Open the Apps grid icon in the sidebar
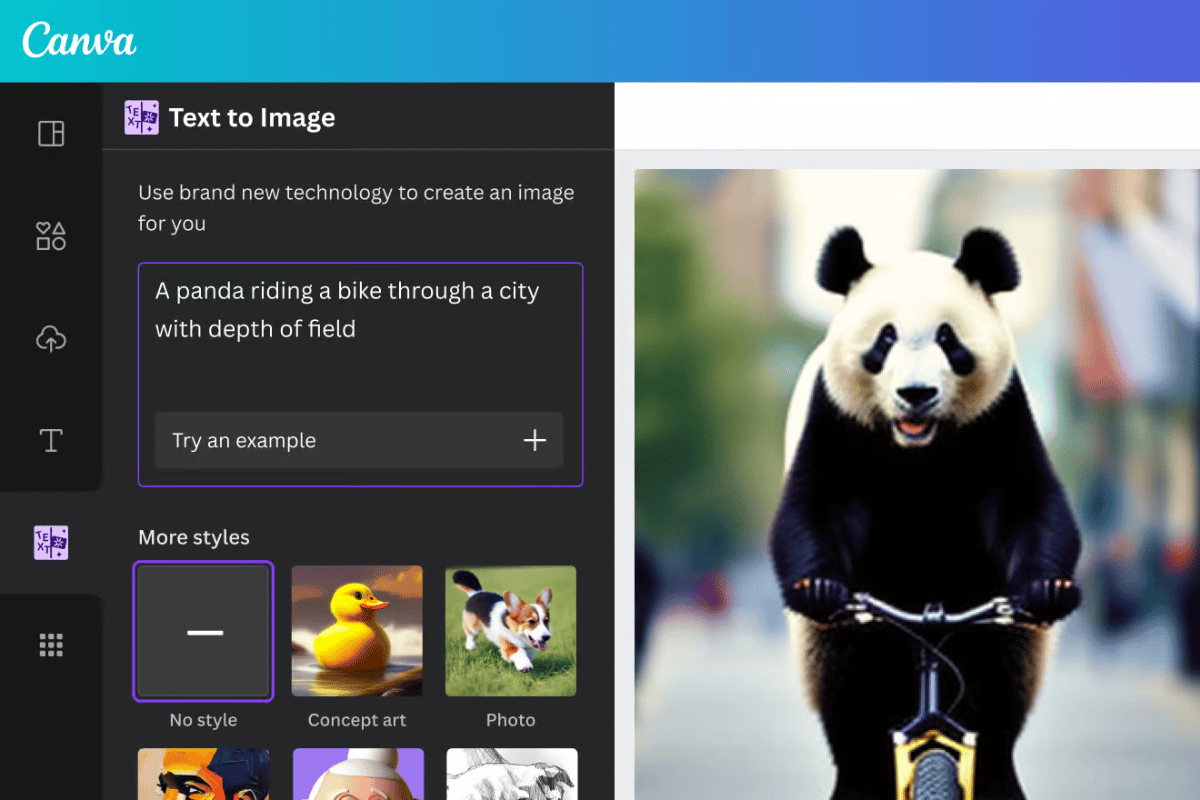 pos(50,645)
